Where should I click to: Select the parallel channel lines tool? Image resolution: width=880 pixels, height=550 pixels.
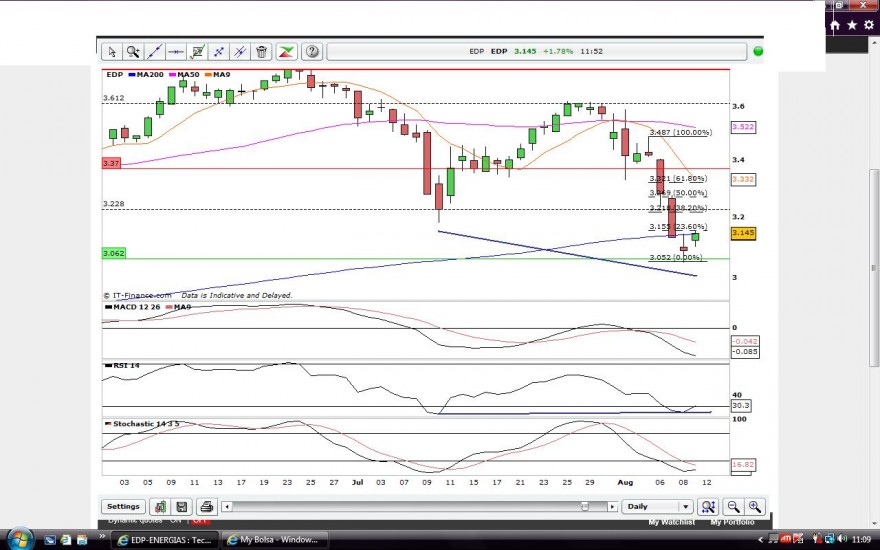click(240, 52)
